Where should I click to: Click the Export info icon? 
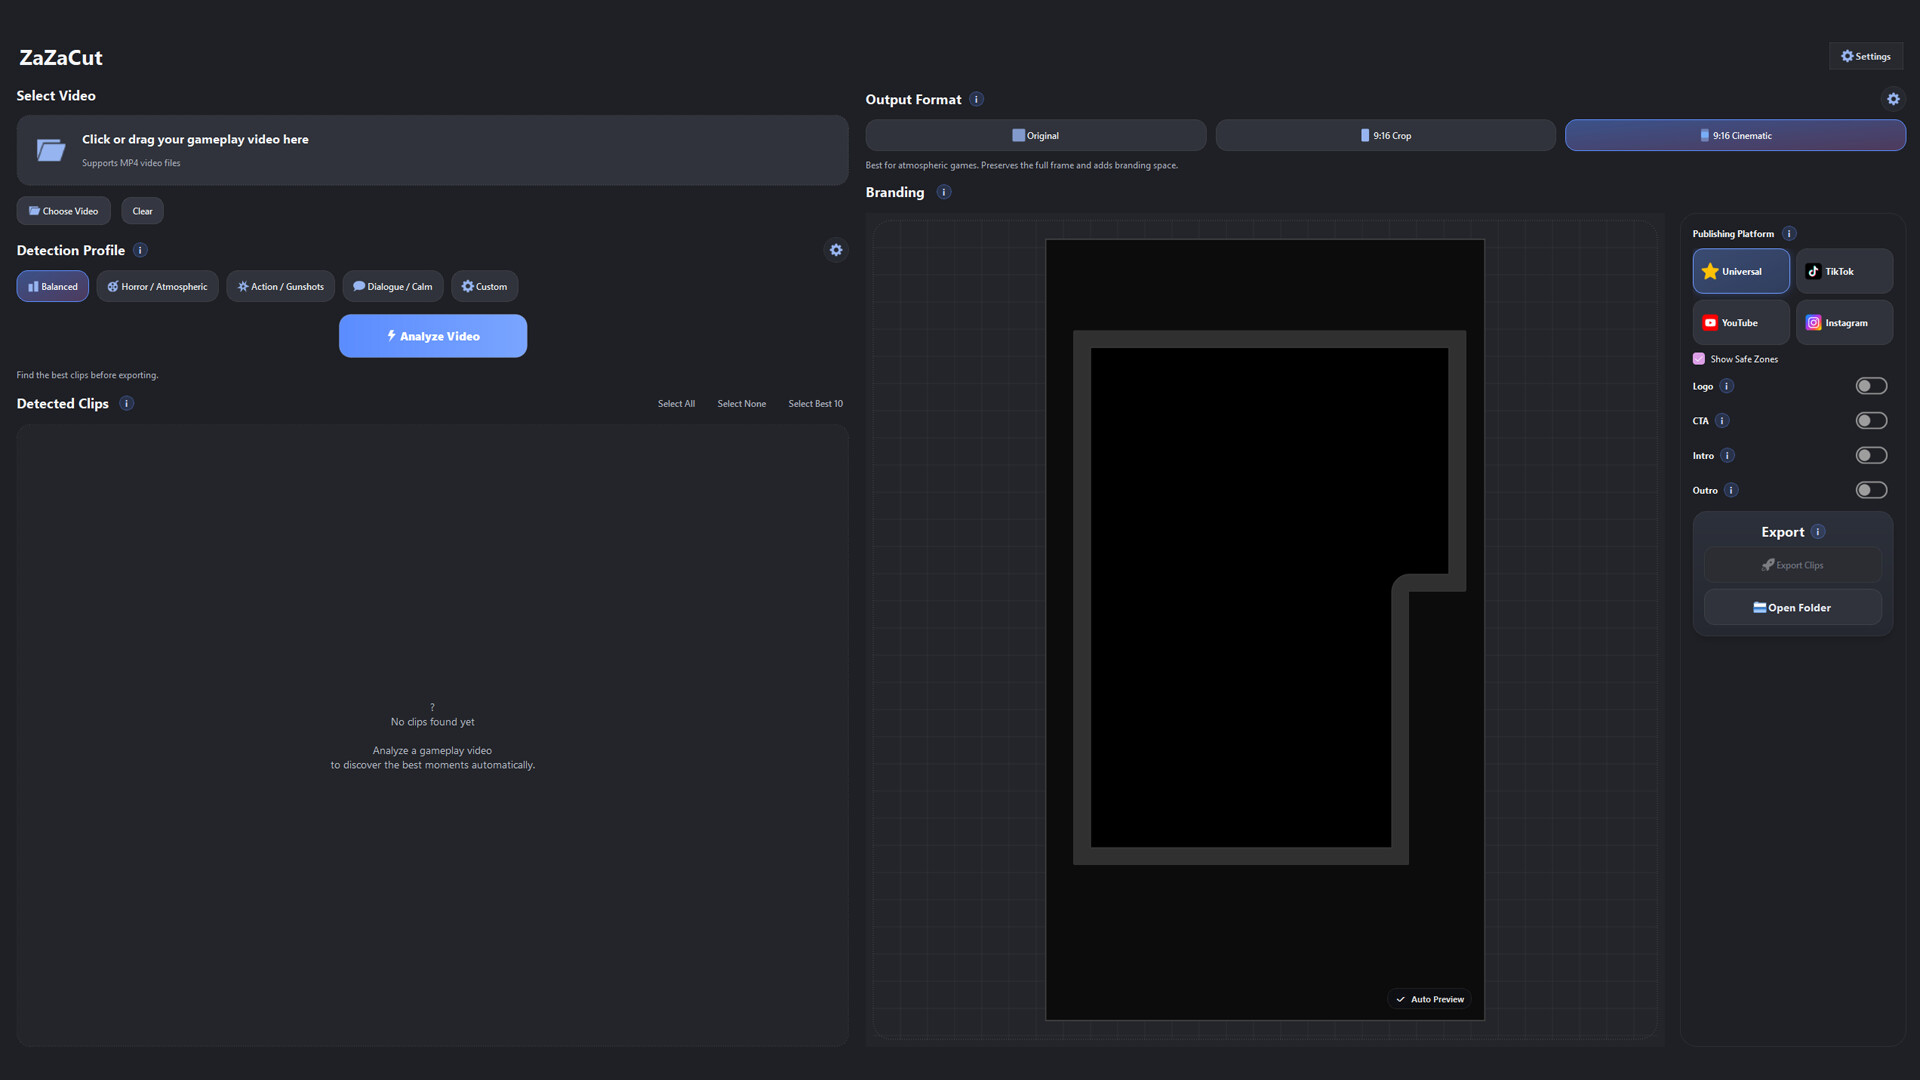coord(1818,532)
